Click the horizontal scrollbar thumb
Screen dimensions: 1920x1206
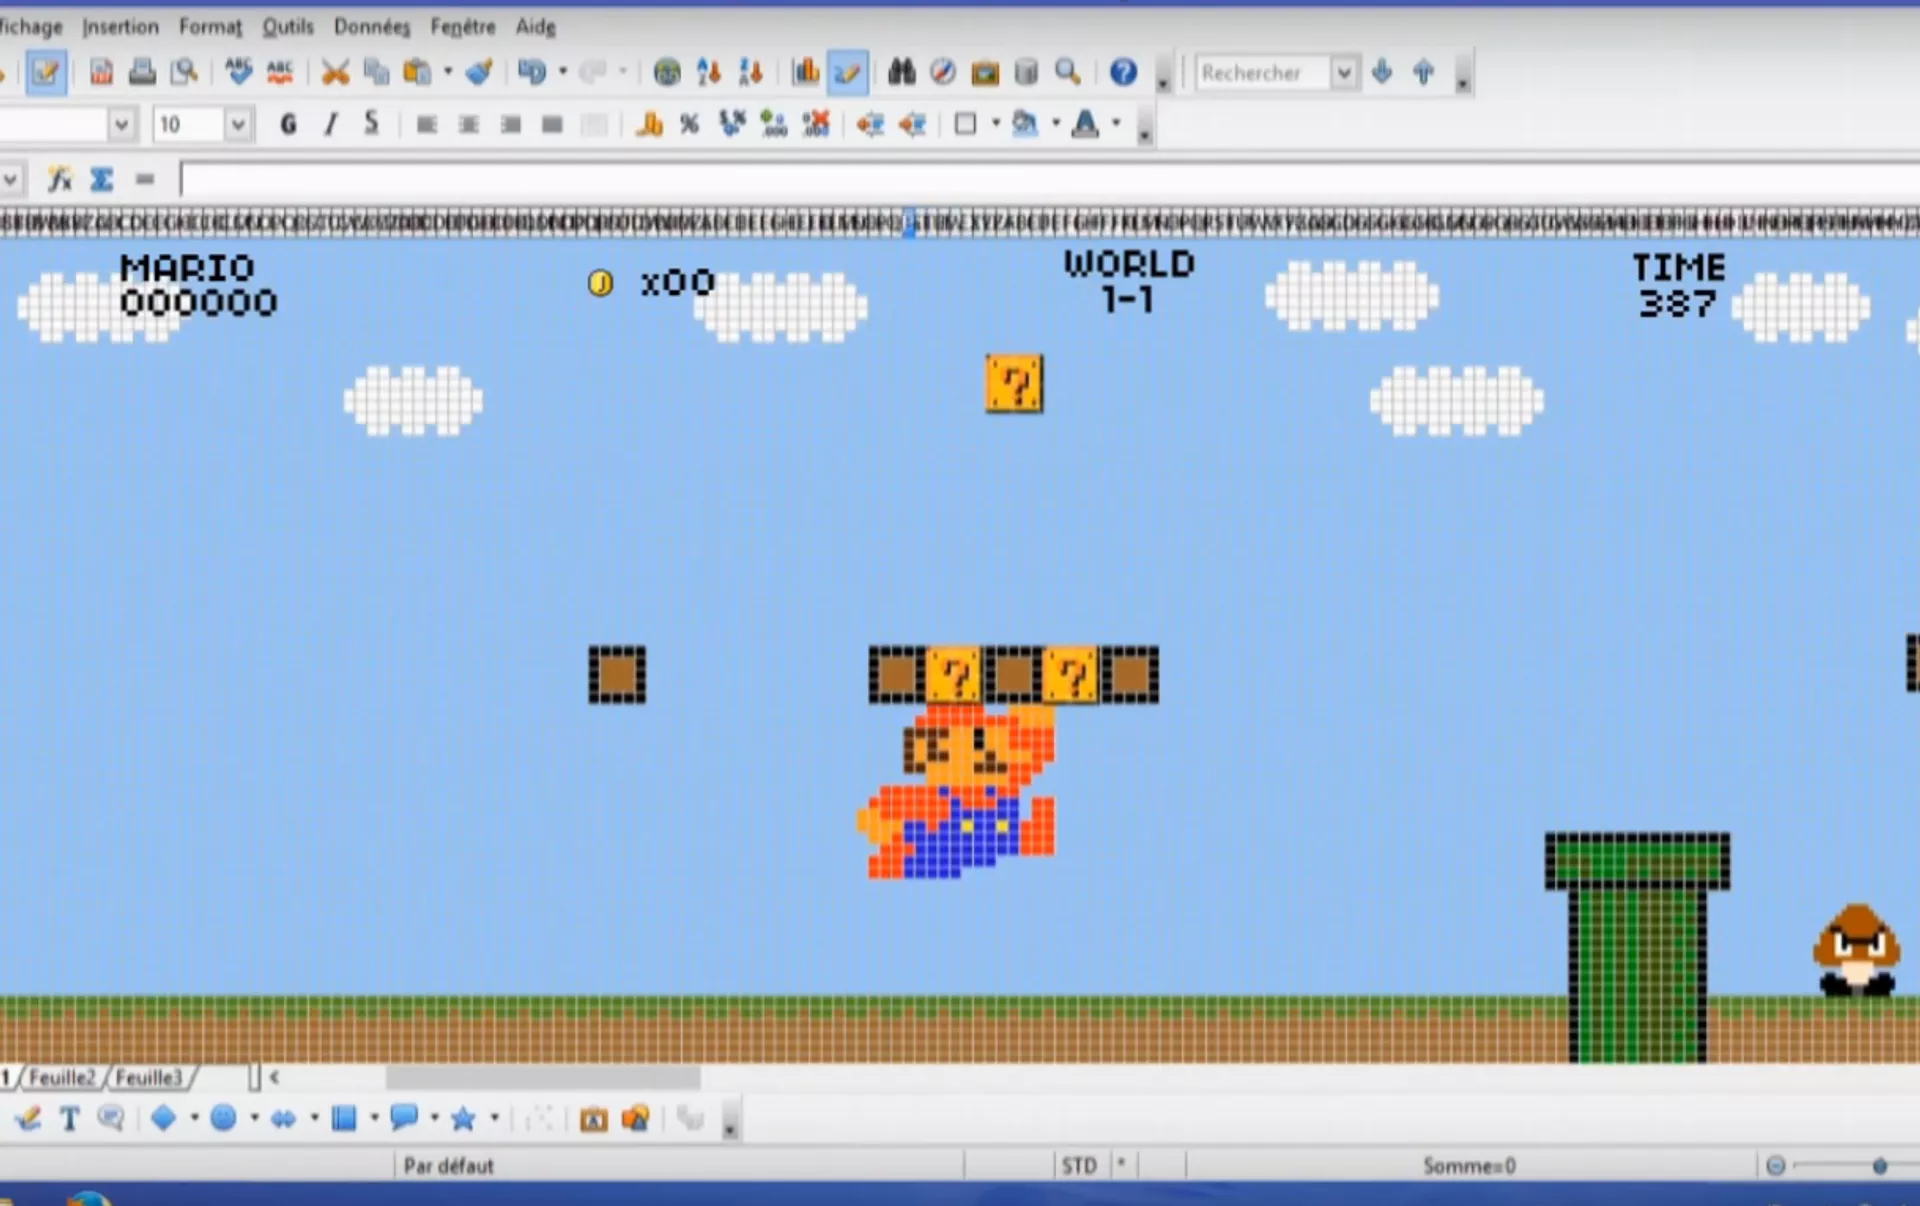543,1077
